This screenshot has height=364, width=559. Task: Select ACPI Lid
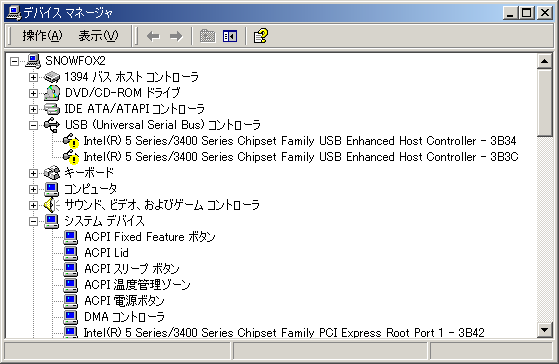coord(106,253)
